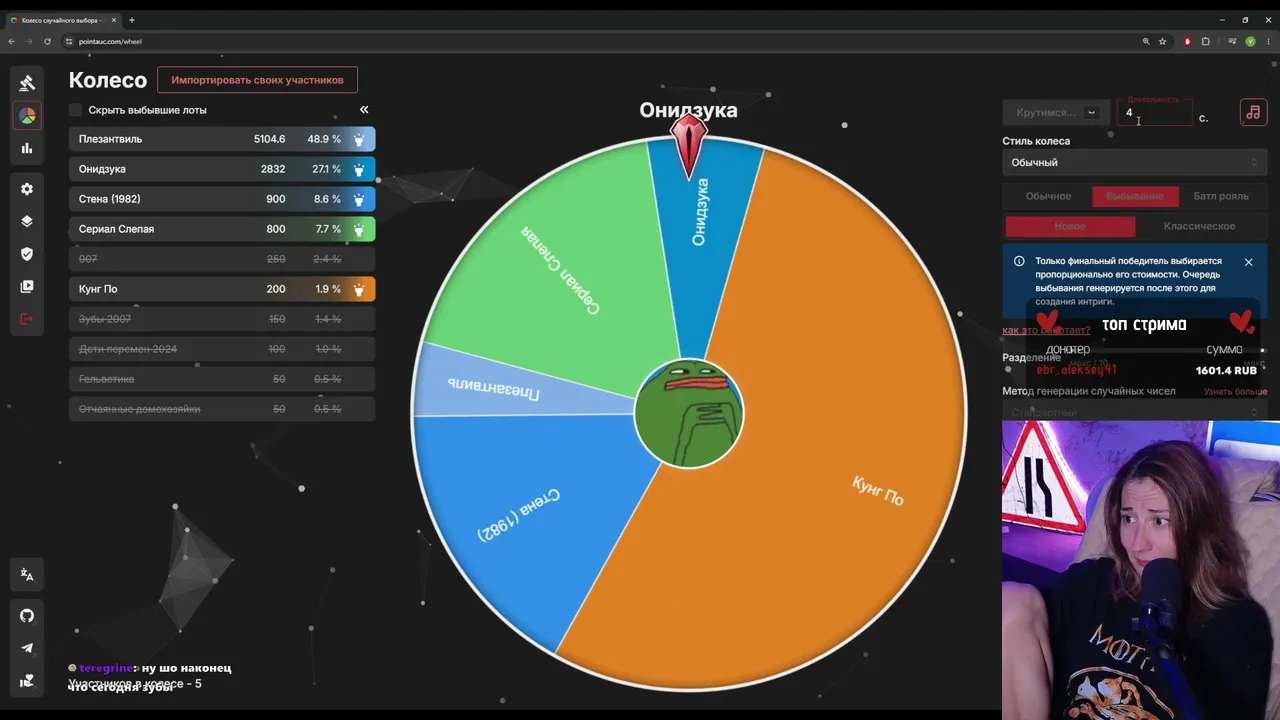Toggle the Скрыть выбывшие лоты checkbox

click(76, 110)
